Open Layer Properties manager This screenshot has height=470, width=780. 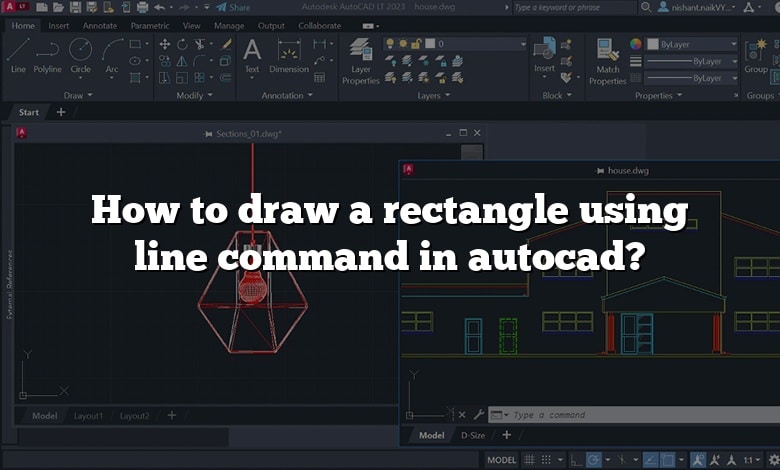click(362, 60)
